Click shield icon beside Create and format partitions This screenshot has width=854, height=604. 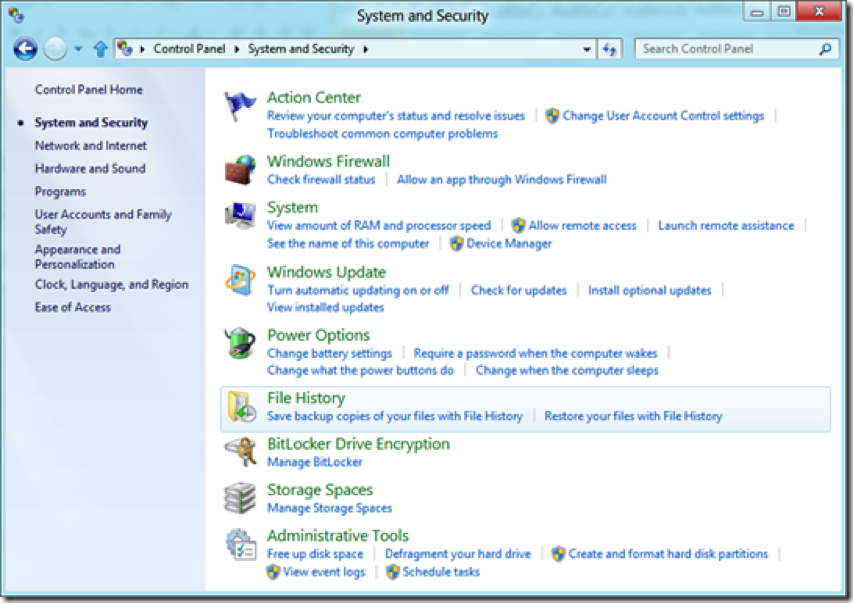pos(558,554)
